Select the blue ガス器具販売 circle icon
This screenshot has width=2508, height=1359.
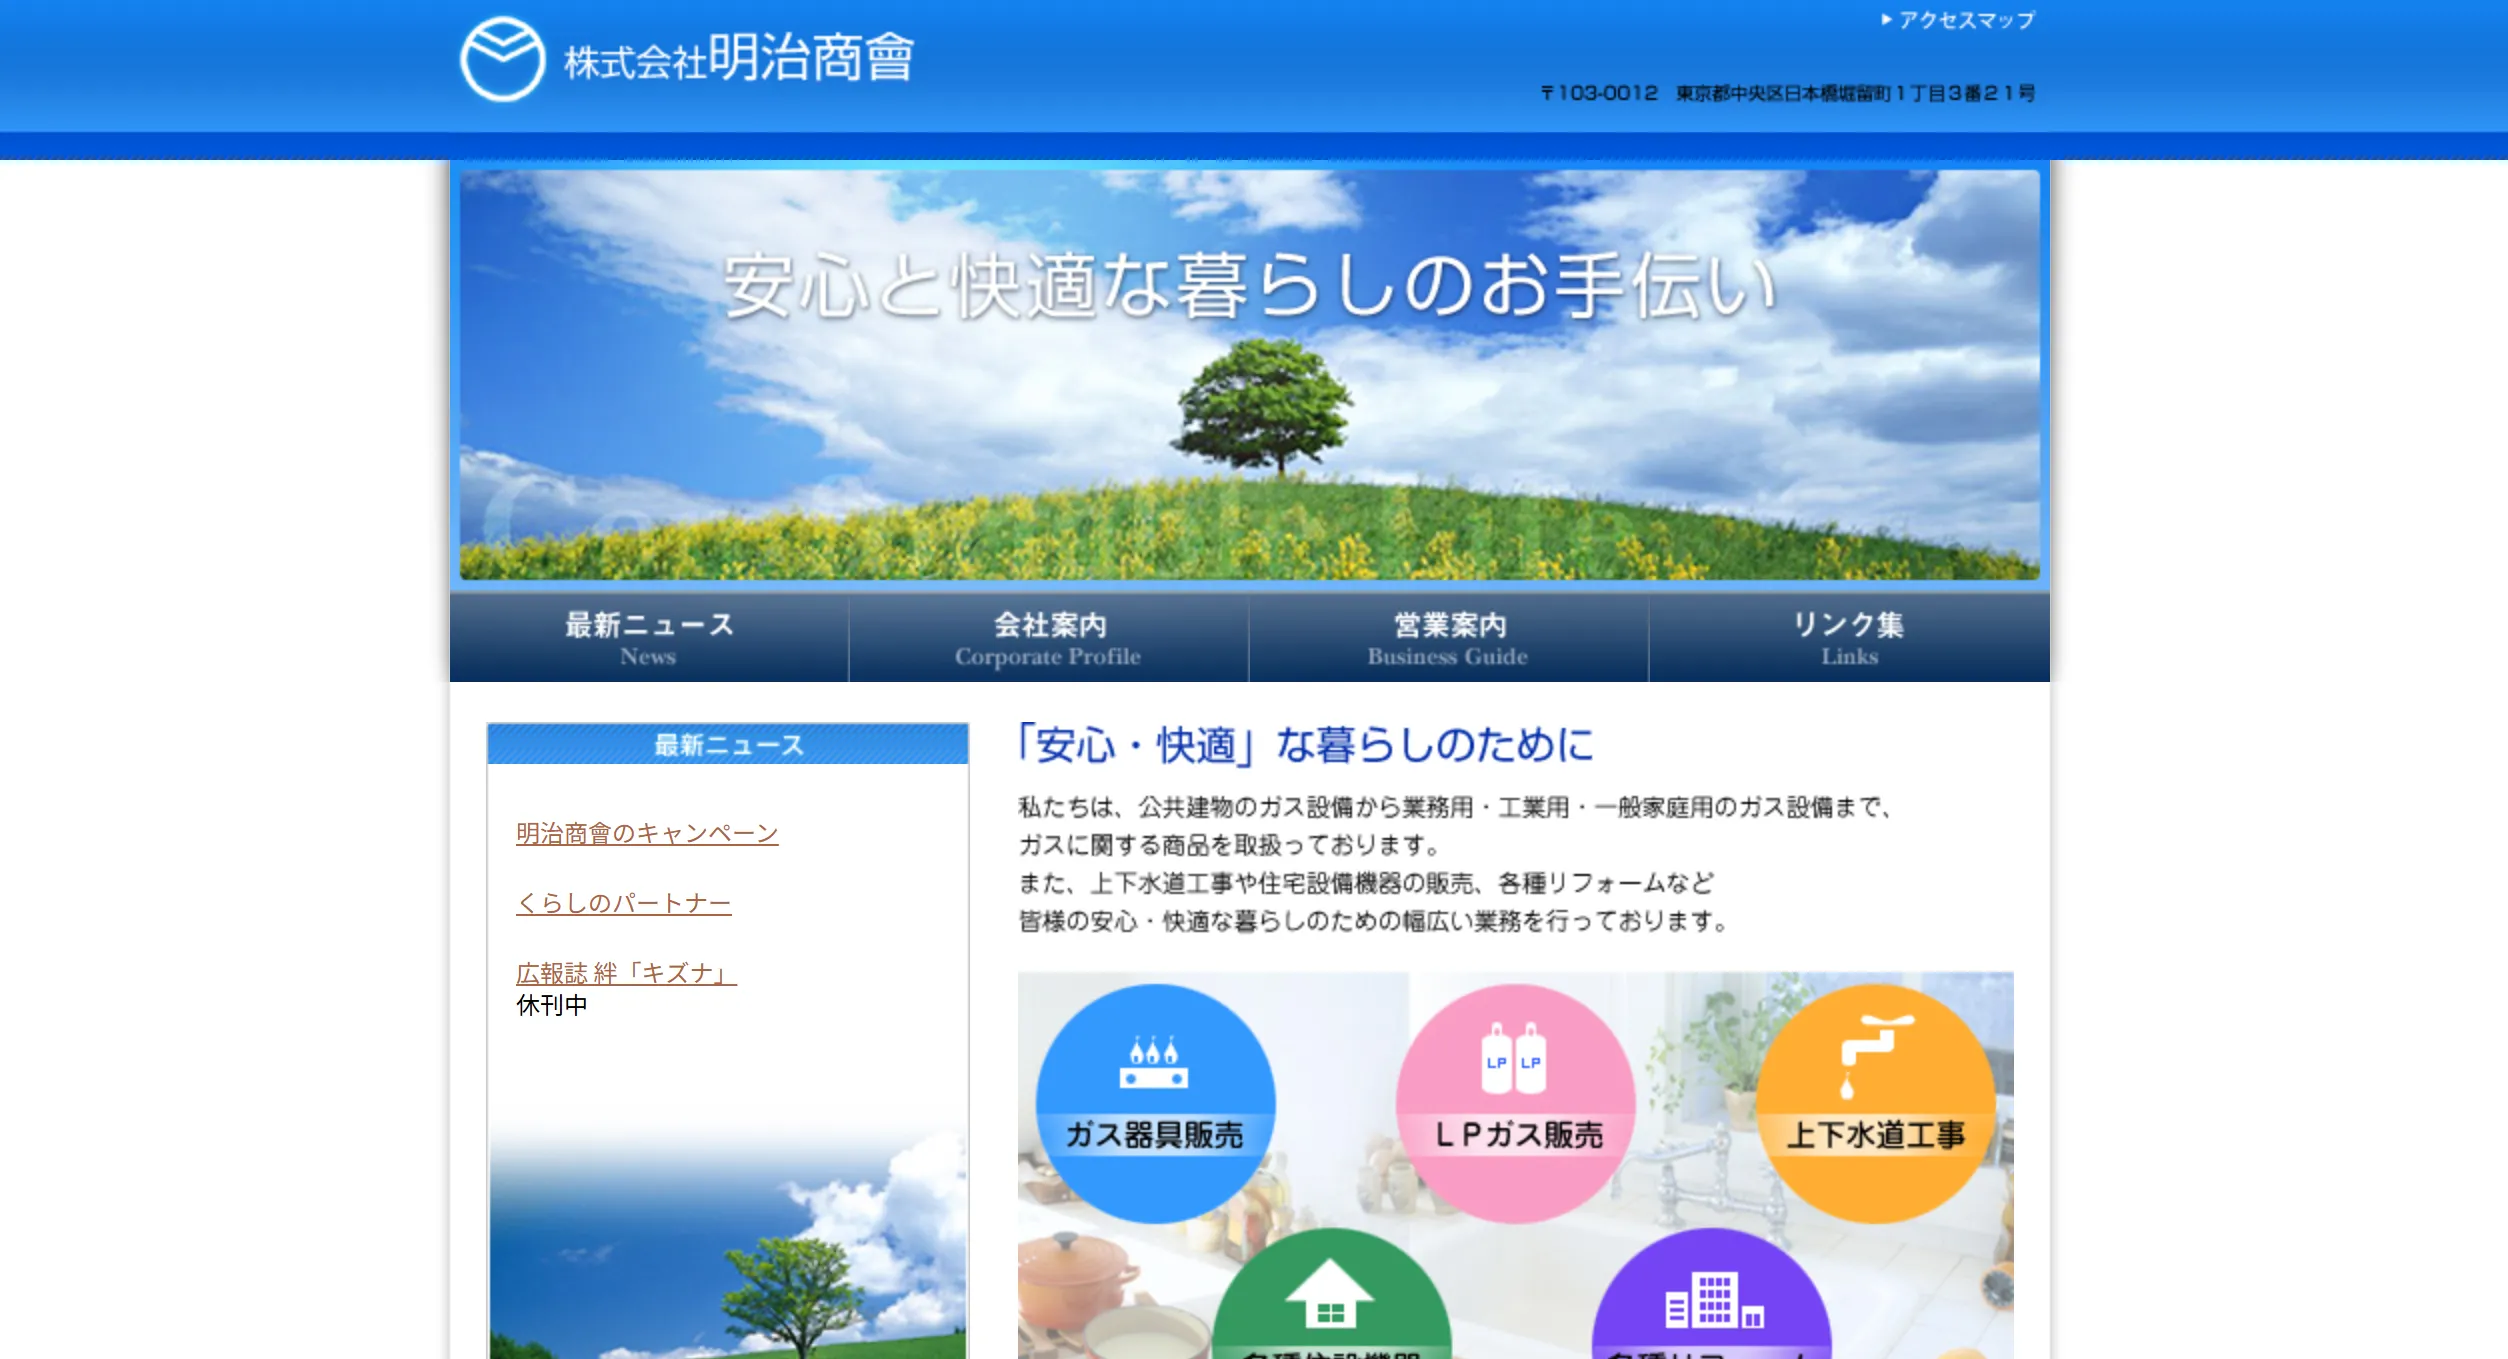tap(1155, 1103)
